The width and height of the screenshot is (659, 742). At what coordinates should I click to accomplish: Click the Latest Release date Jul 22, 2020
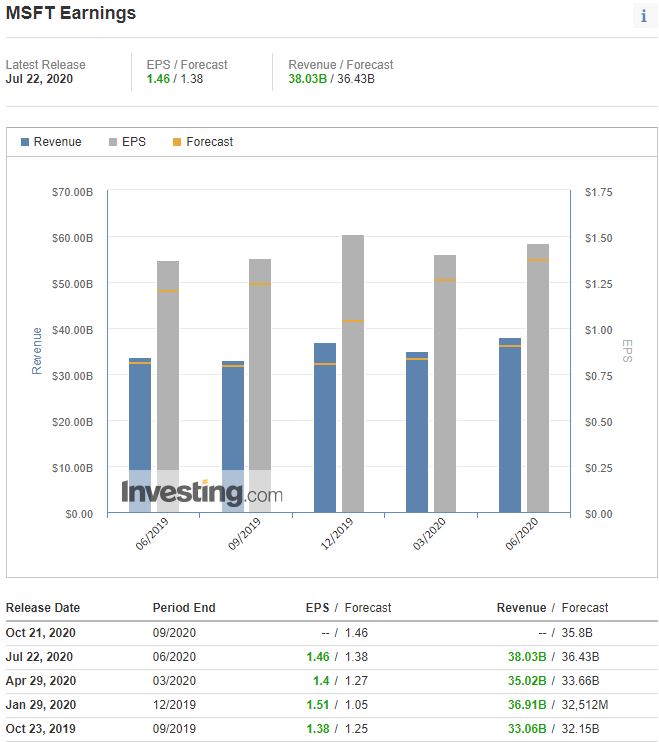[39, 79]
